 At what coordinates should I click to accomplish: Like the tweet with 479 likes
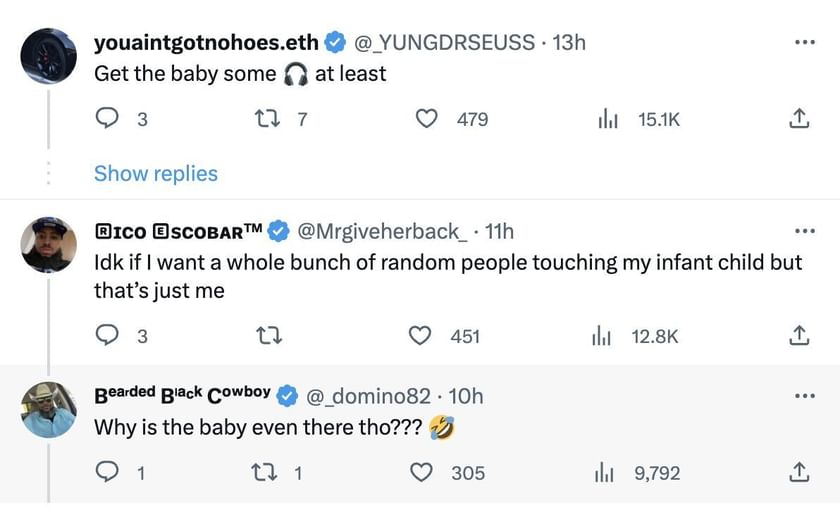coord(428,119)
